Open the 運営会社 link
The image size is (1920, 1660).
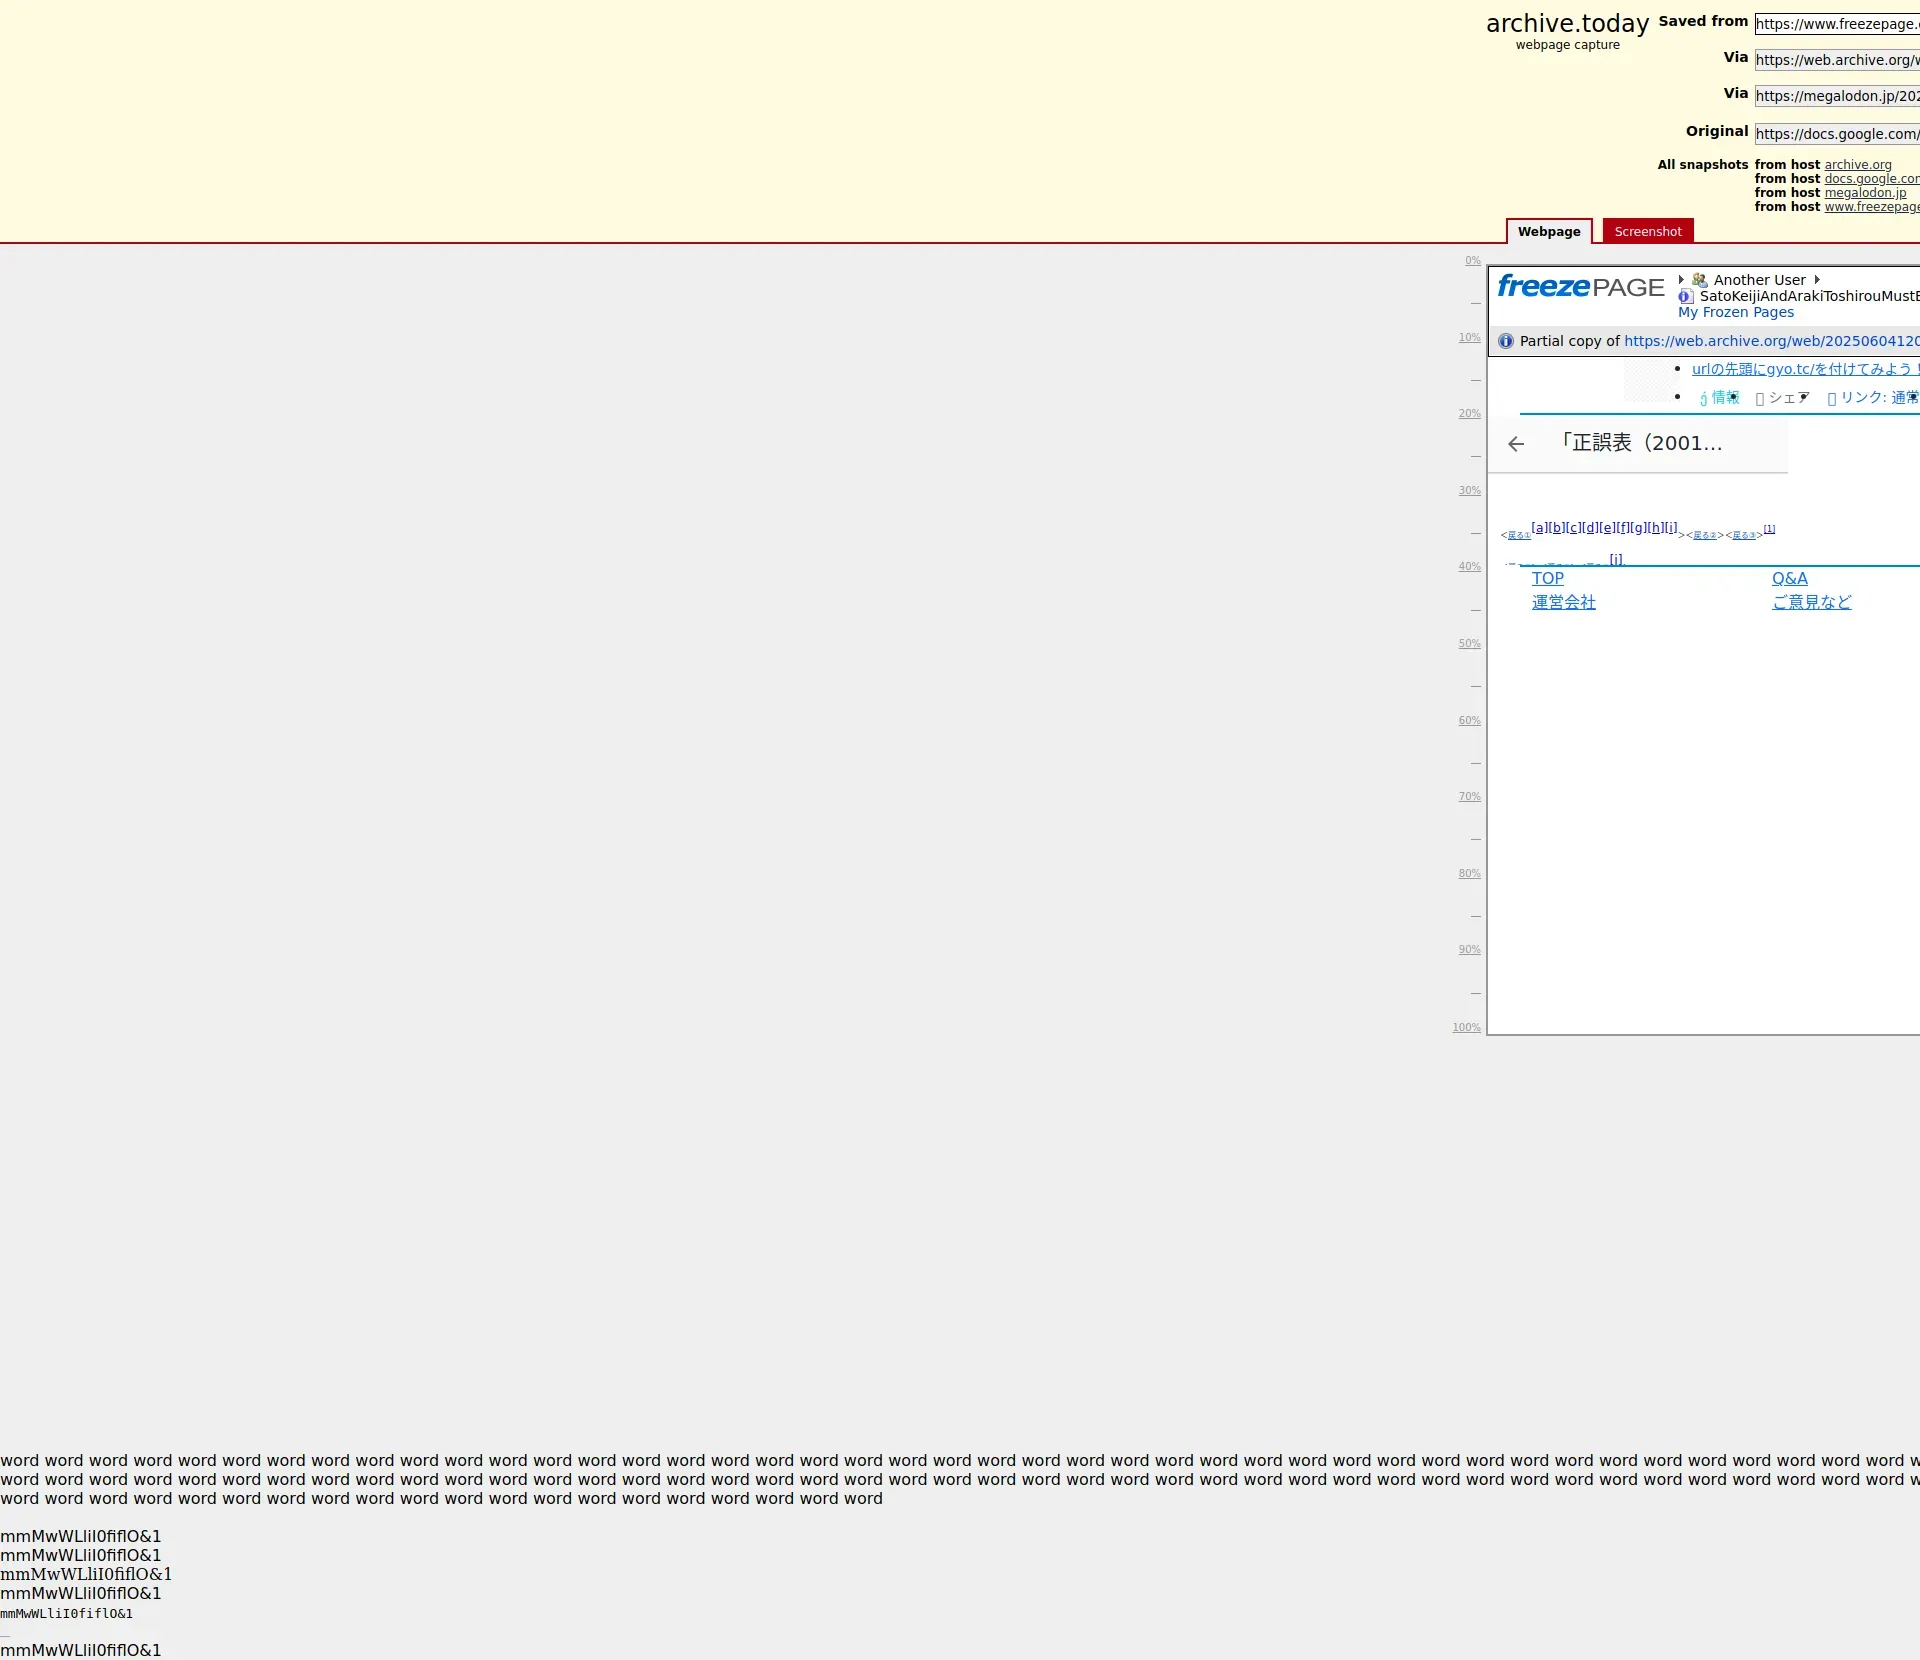click(x=1563, y=602)
